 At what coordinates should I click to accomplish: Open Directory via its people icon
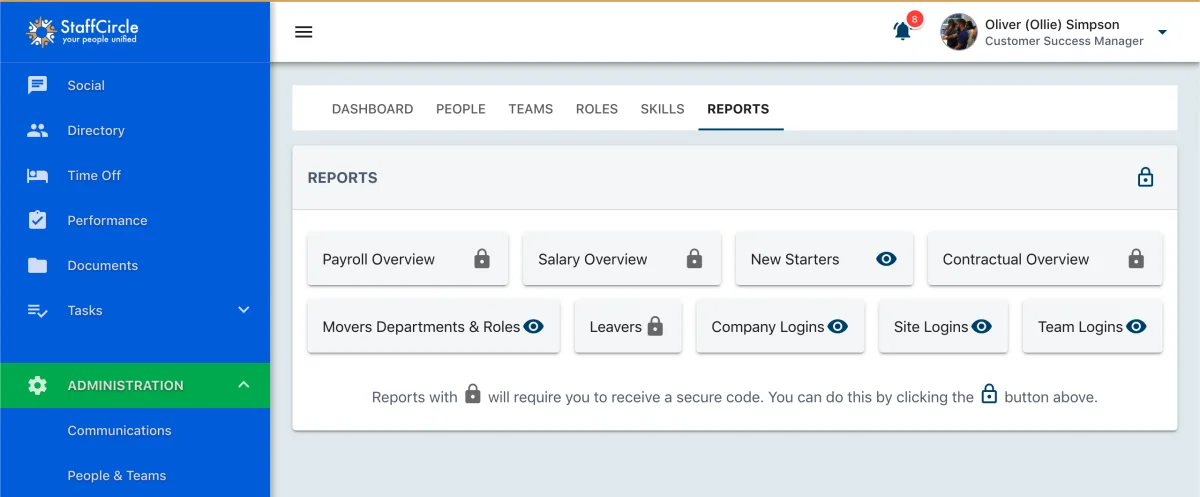38,130
